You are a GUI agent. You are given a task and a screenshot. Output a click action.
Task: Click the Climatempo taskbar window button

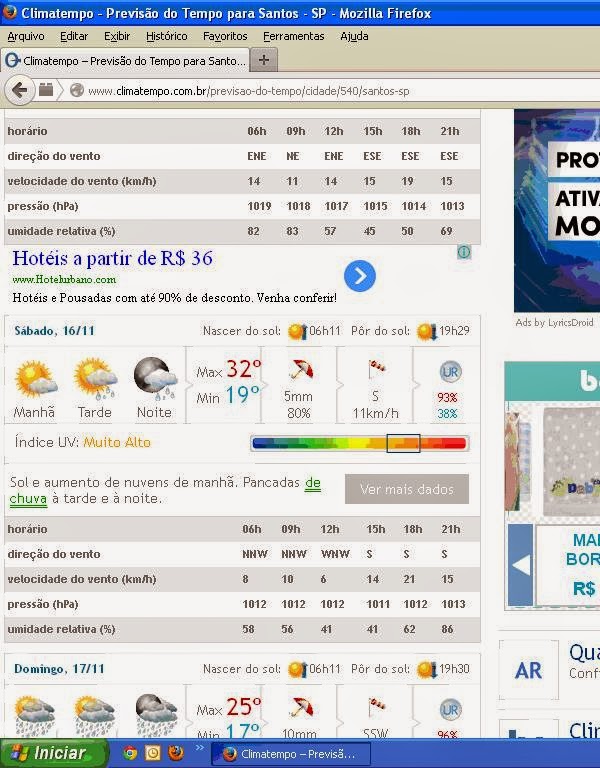tap(289, 754)
